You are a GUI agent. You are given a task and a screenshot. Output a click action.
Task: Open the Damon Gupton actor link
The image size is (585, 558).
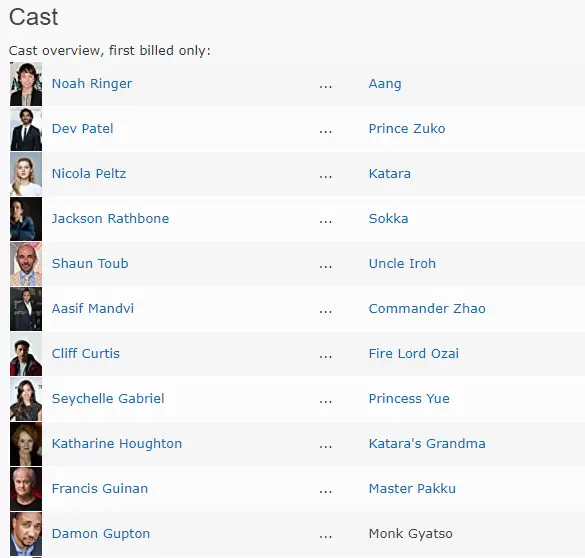(x=101, y=534)
